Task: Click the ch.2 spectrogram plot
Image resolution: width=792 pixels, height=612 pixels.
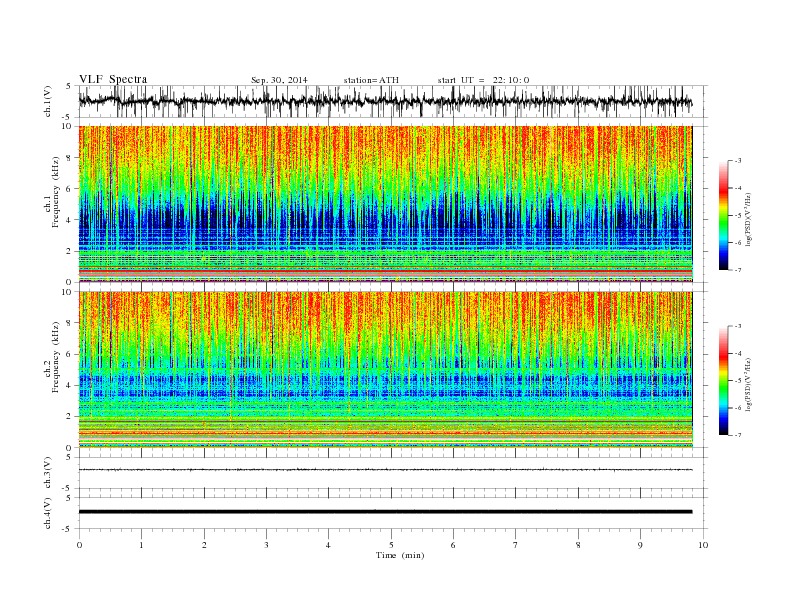Action: click(x=386, y=370)
